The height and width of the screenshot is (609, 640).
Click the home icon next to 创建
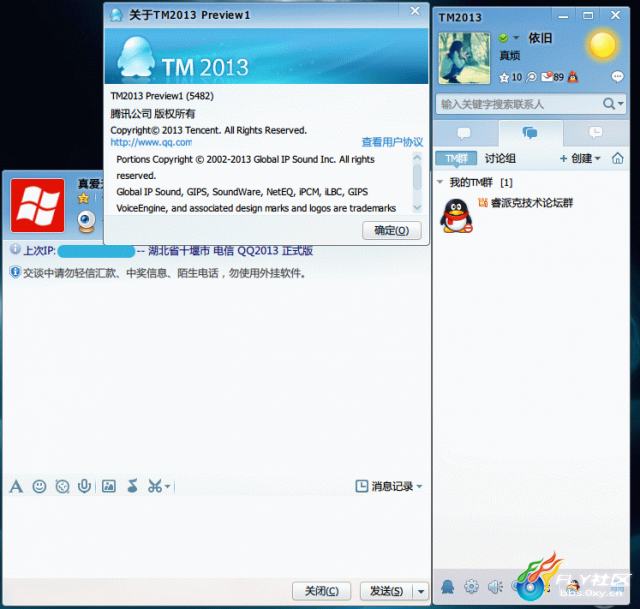point(618,158)
